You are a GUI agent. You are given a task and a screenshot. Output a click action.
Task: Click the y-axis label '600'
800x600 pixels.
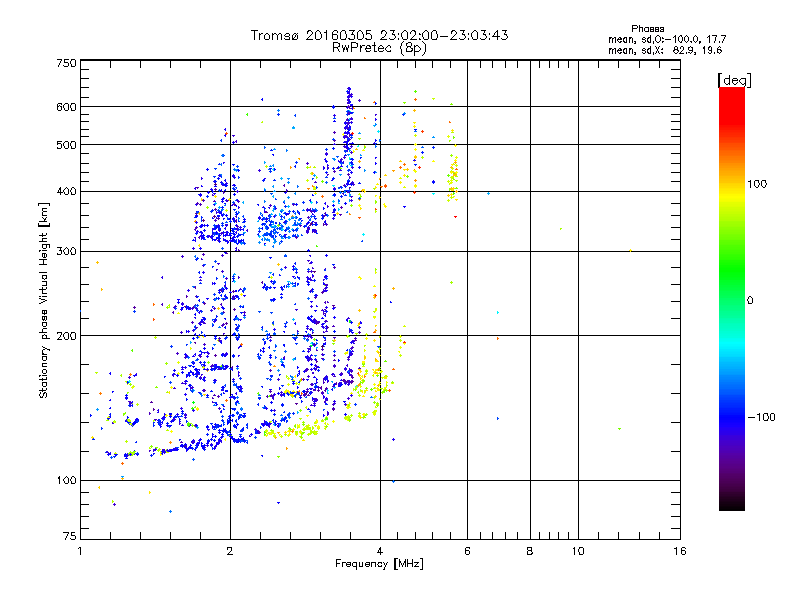(66, 107)
